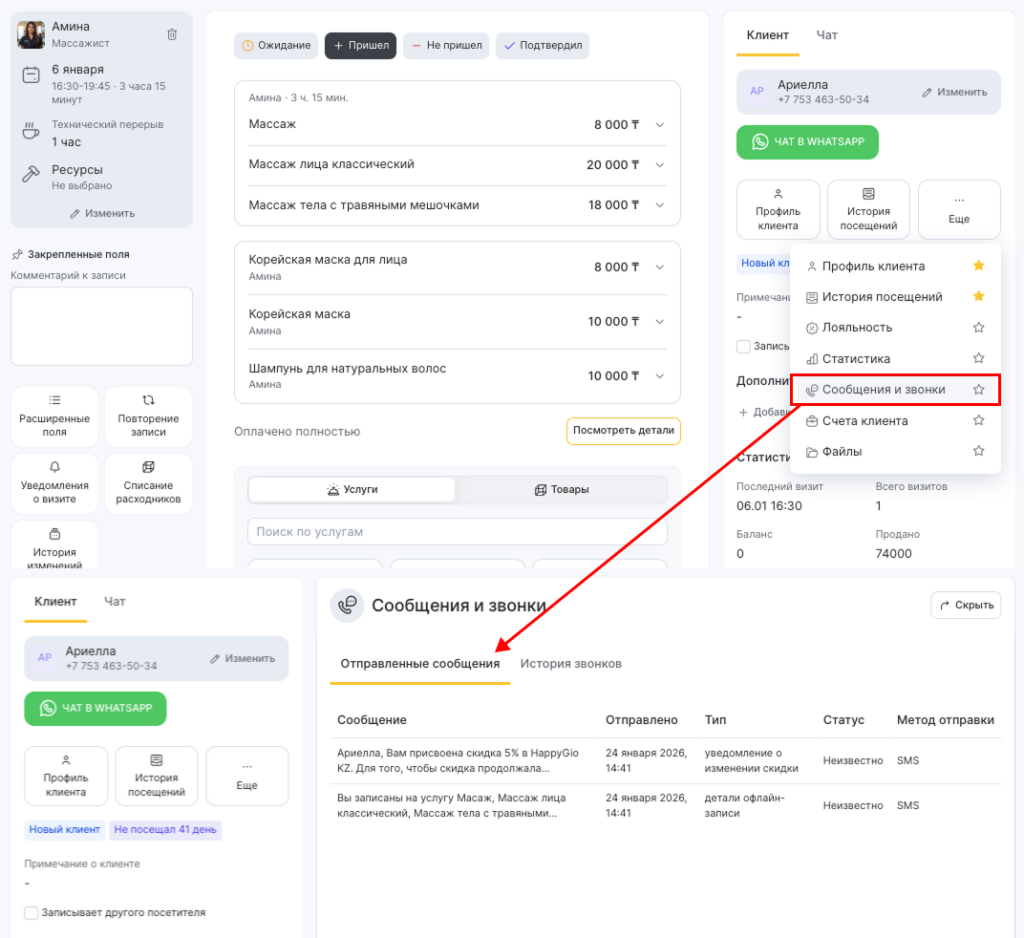Image resolution: width=1024 pixels, height=938 pixels.
Task: Click Повторение записи icon tile
Action: coord(148,417)
